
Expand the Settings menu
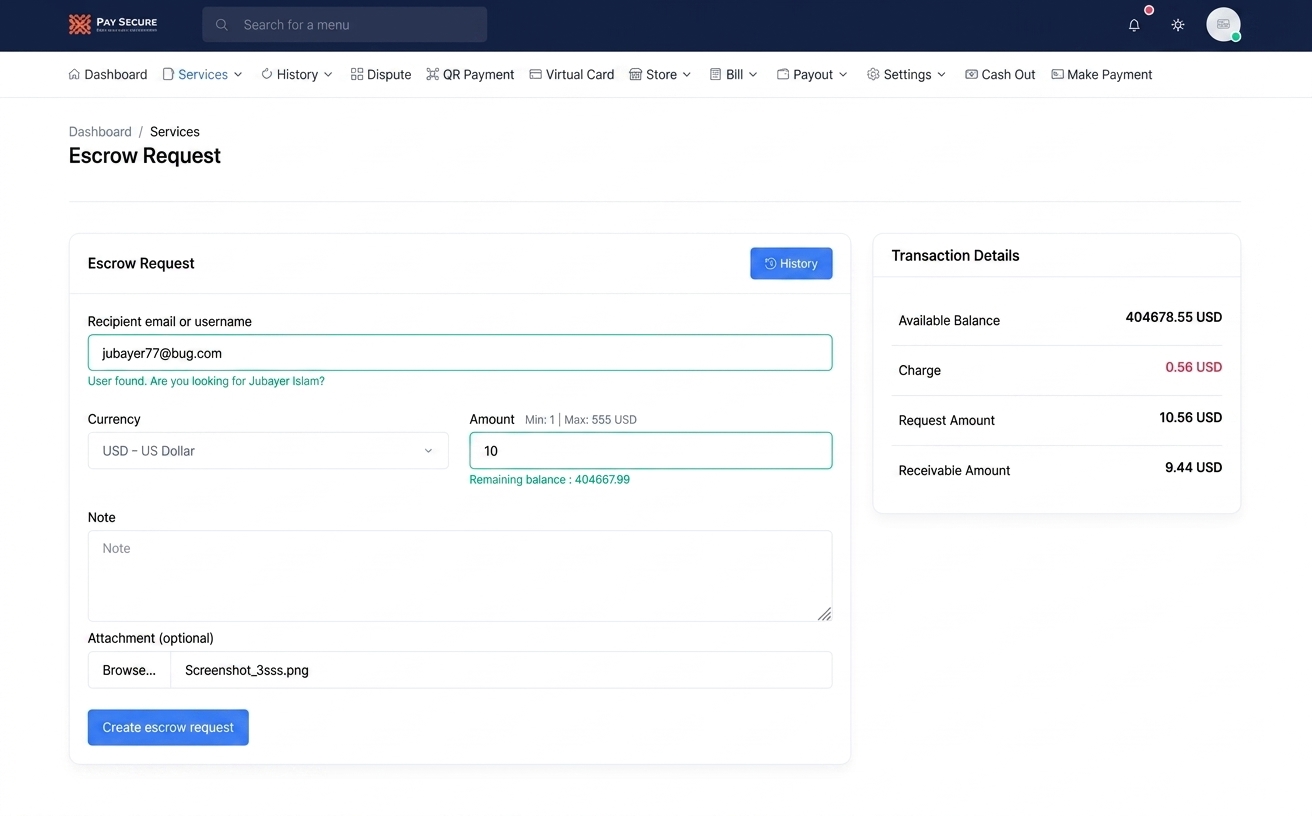click(906, 74)
